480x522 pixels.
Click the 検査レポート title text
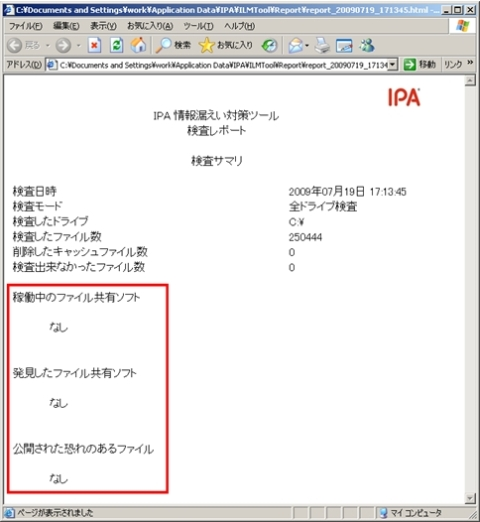(x=216, y=130)
